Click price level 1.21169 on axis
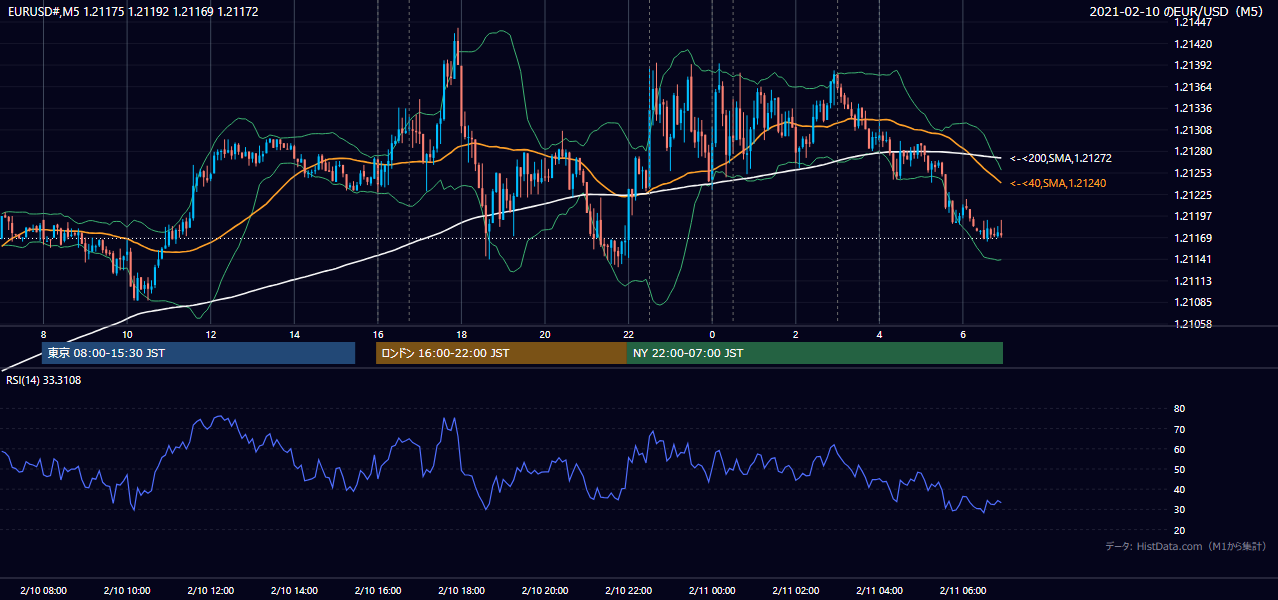This screenshot has height=600, width=1278. click(1194, 238)
